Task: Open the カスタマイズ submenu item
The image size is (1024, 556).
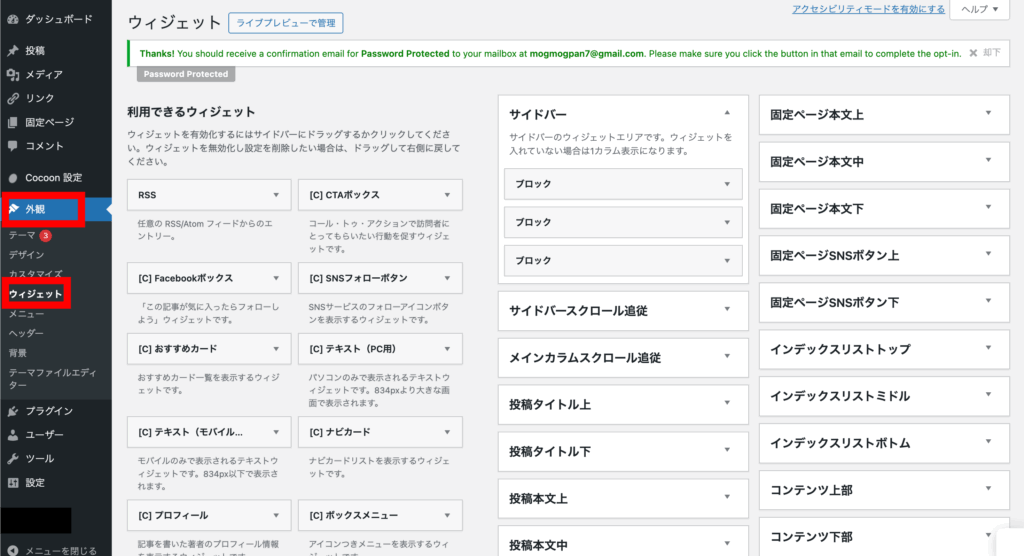Action: pyautogui.click(x=35, y=274)
